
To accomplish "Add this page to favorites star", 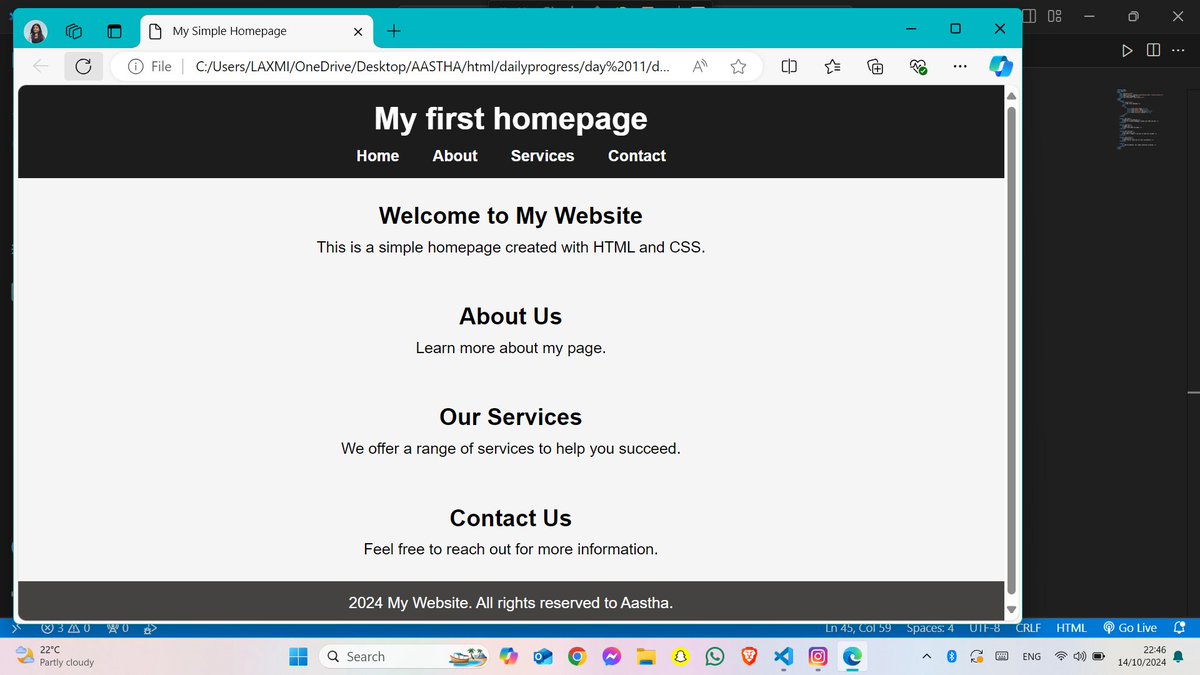I will point(738,66).
